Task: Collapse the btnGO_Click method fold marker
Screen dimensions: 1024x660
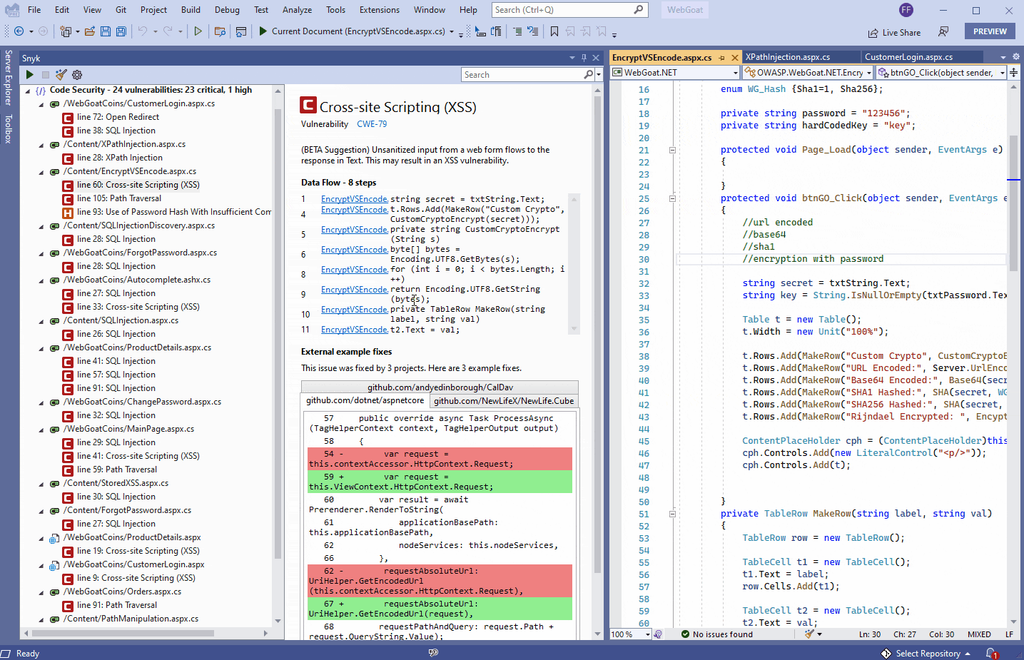Action: coord(672,198)
